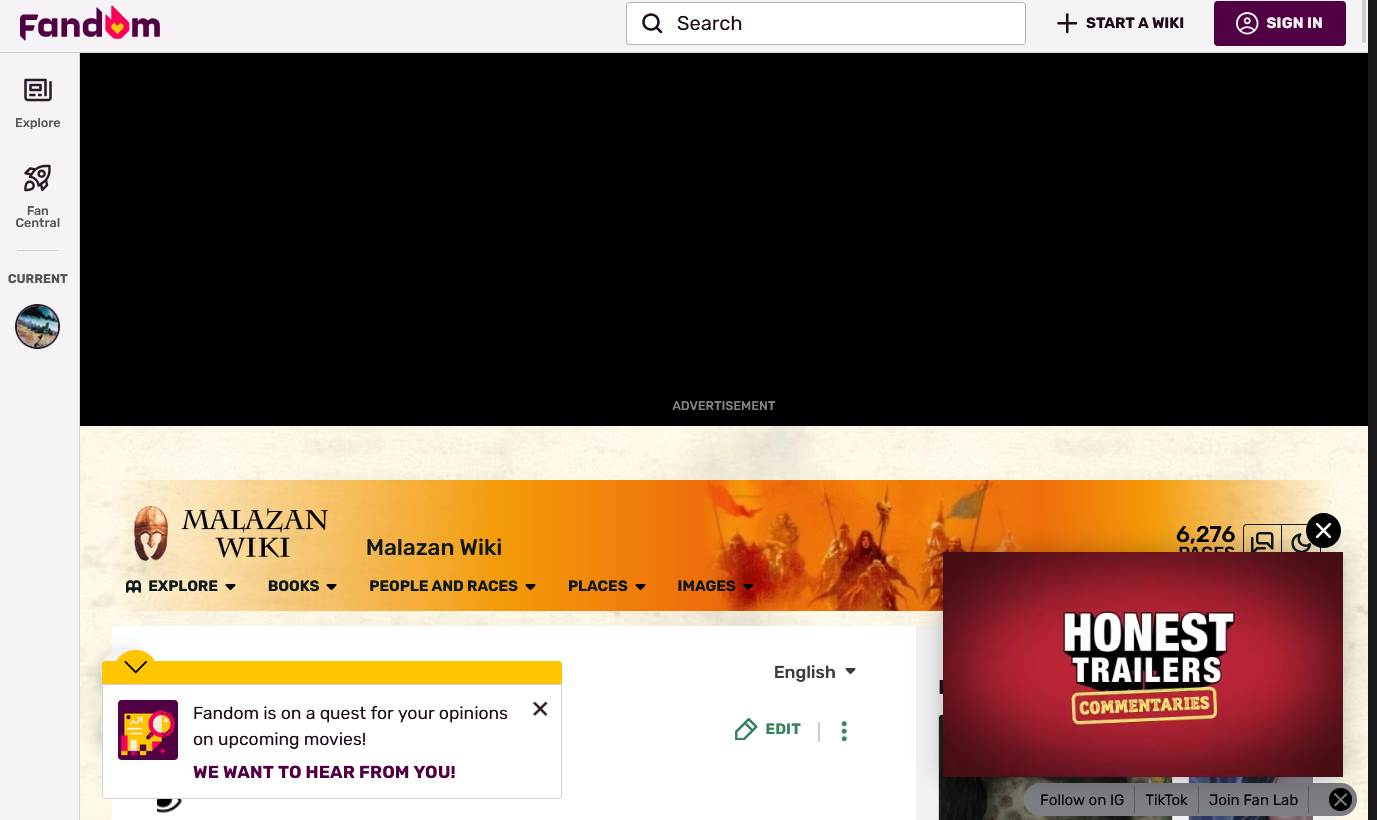This screenshot has height=820, width=1377.
Task: Expand the People and Races menu
Action: coord(452,586)
